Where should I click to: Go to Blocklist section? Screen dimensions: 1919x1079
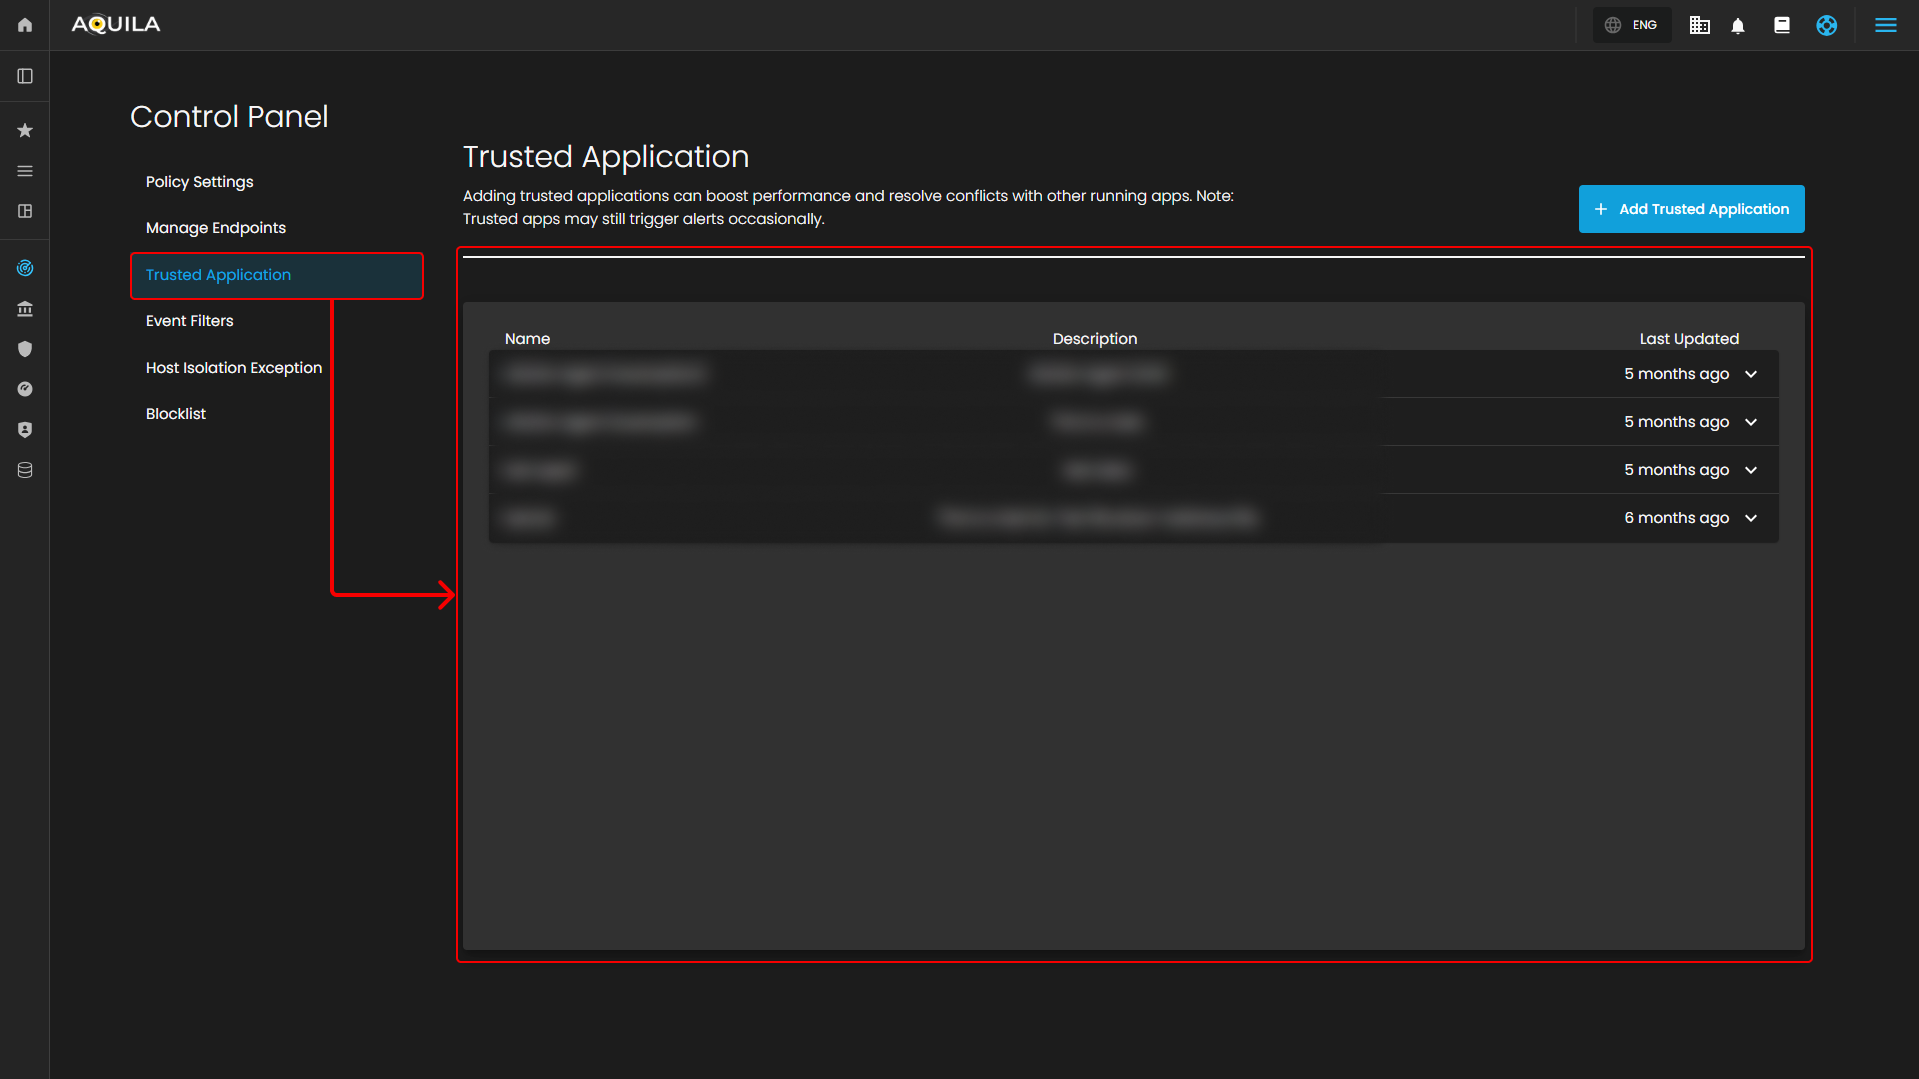176,414
